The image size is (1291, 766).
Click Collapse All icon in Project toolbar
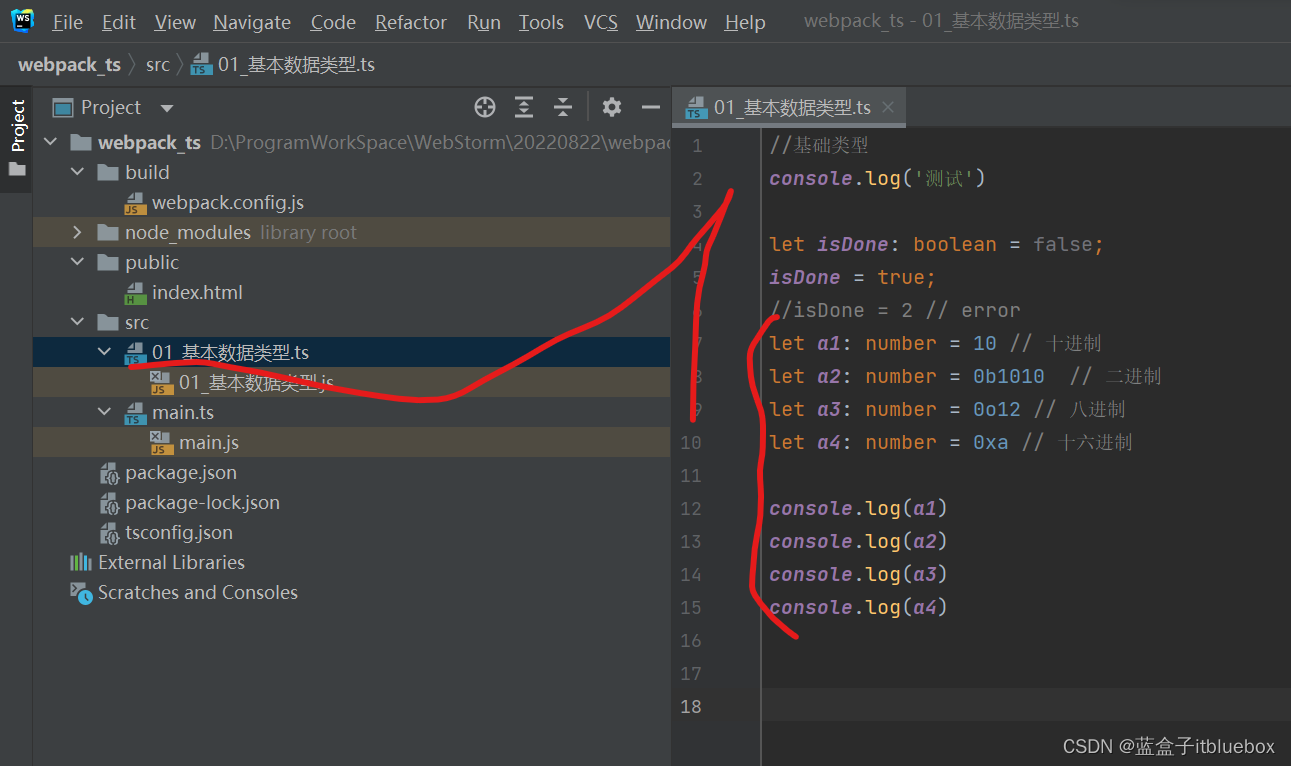tap(563, 107)
